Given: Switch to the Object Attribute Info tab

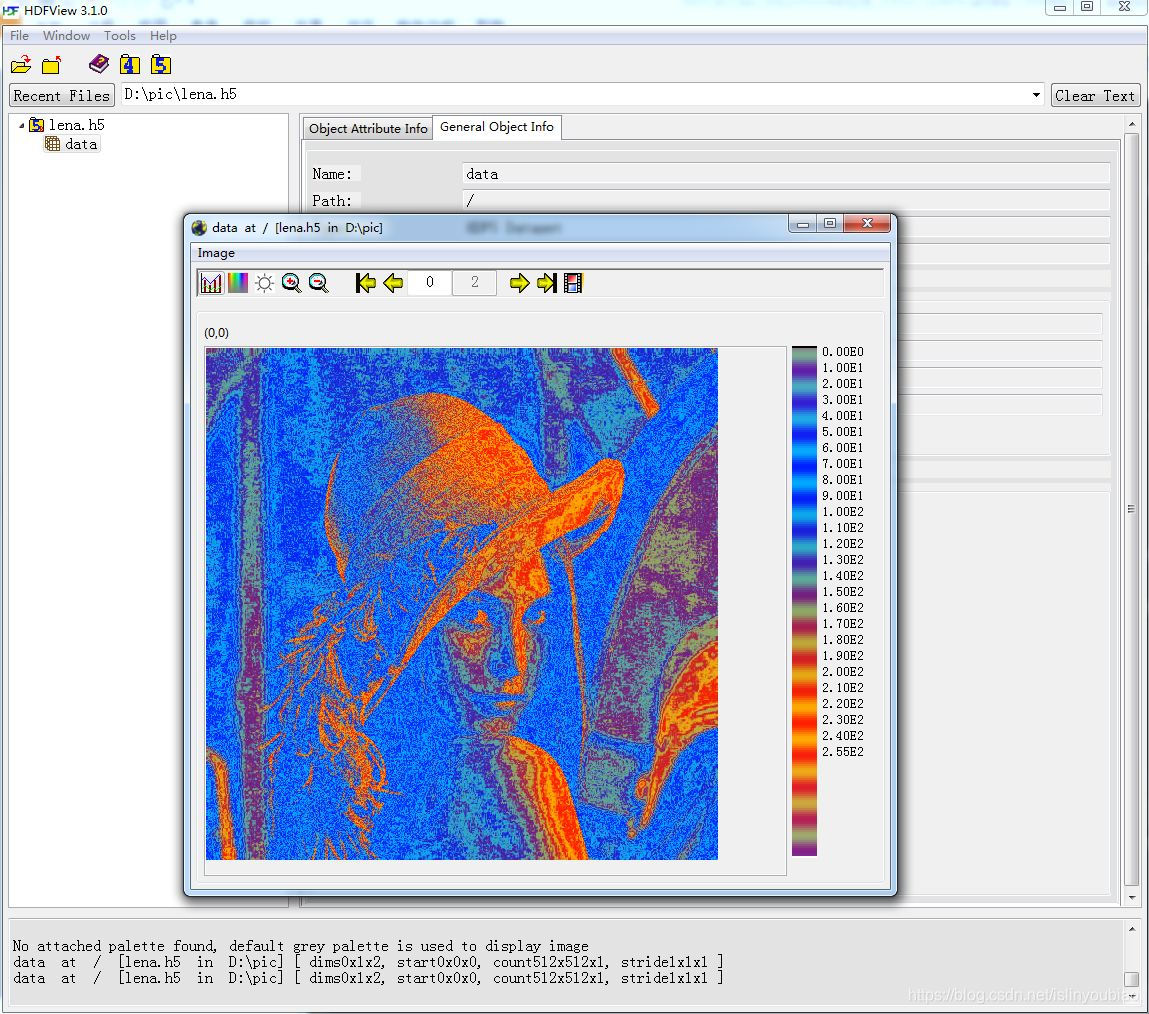Looking at the screenshot, I should pos(368,128).
